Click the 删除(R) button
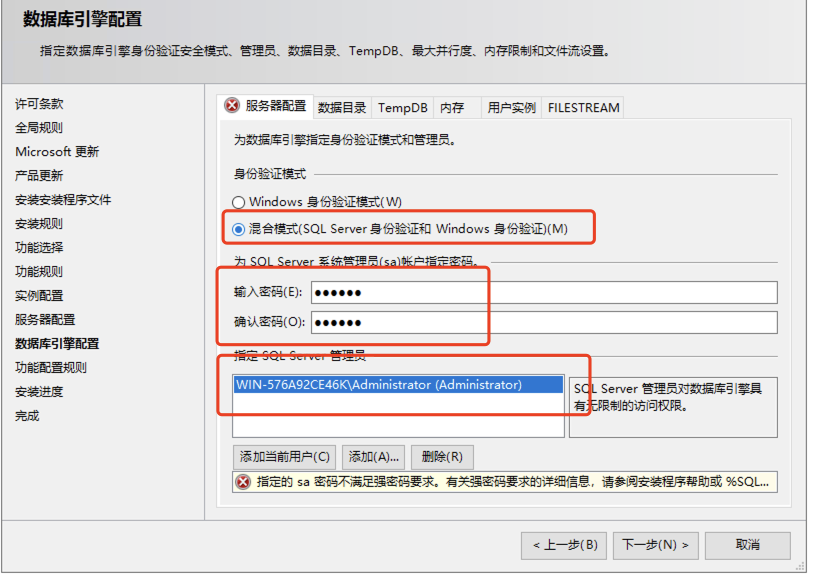 (441, 457)
